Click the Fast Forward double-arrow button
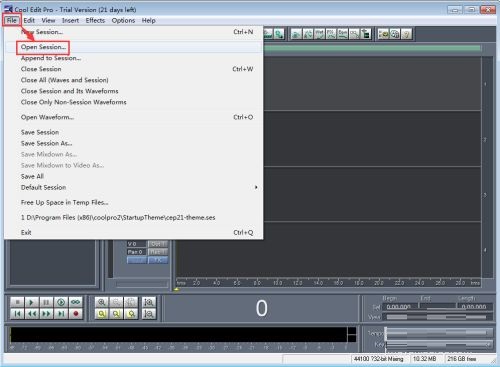This screenshot has width=500, height=367. pyautogui.click(x=46, y=314)
